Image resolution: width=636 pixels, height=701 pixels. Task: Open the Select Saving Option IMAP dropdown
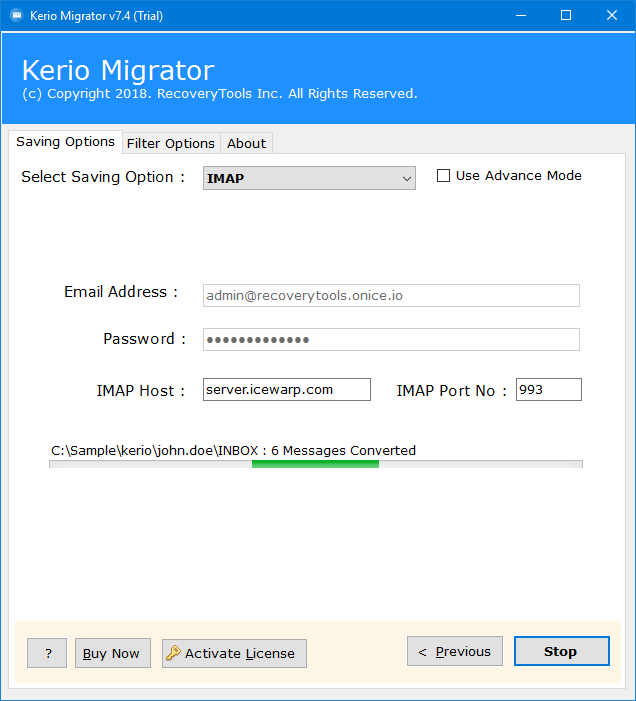click(309, 178)
